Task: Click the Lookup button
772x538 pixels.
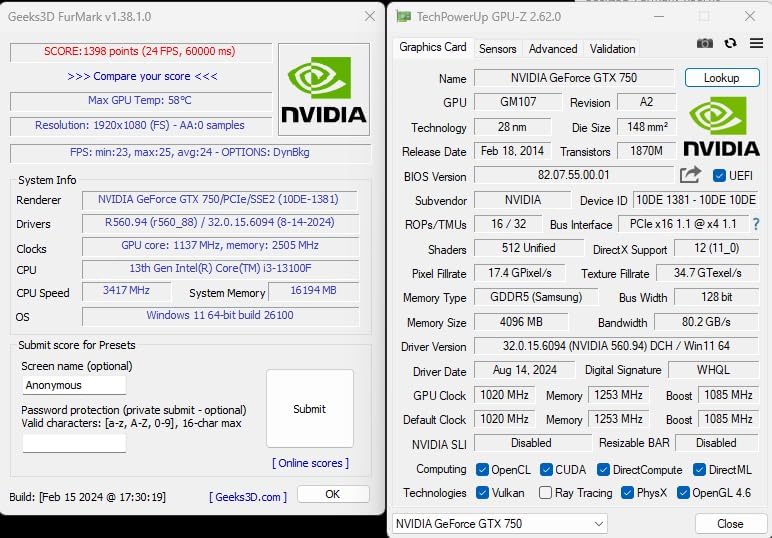Action: [722, 78]
